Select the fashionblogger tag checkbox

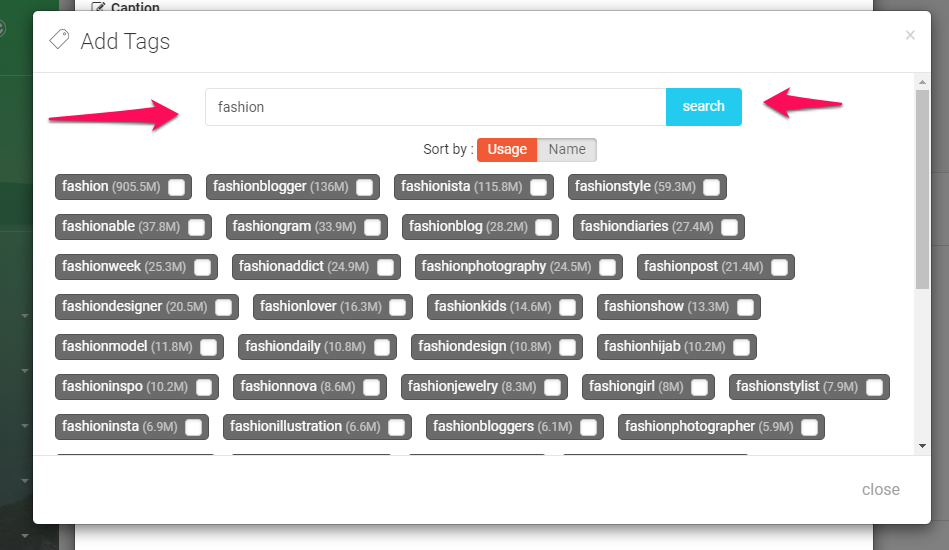point(364,187)
